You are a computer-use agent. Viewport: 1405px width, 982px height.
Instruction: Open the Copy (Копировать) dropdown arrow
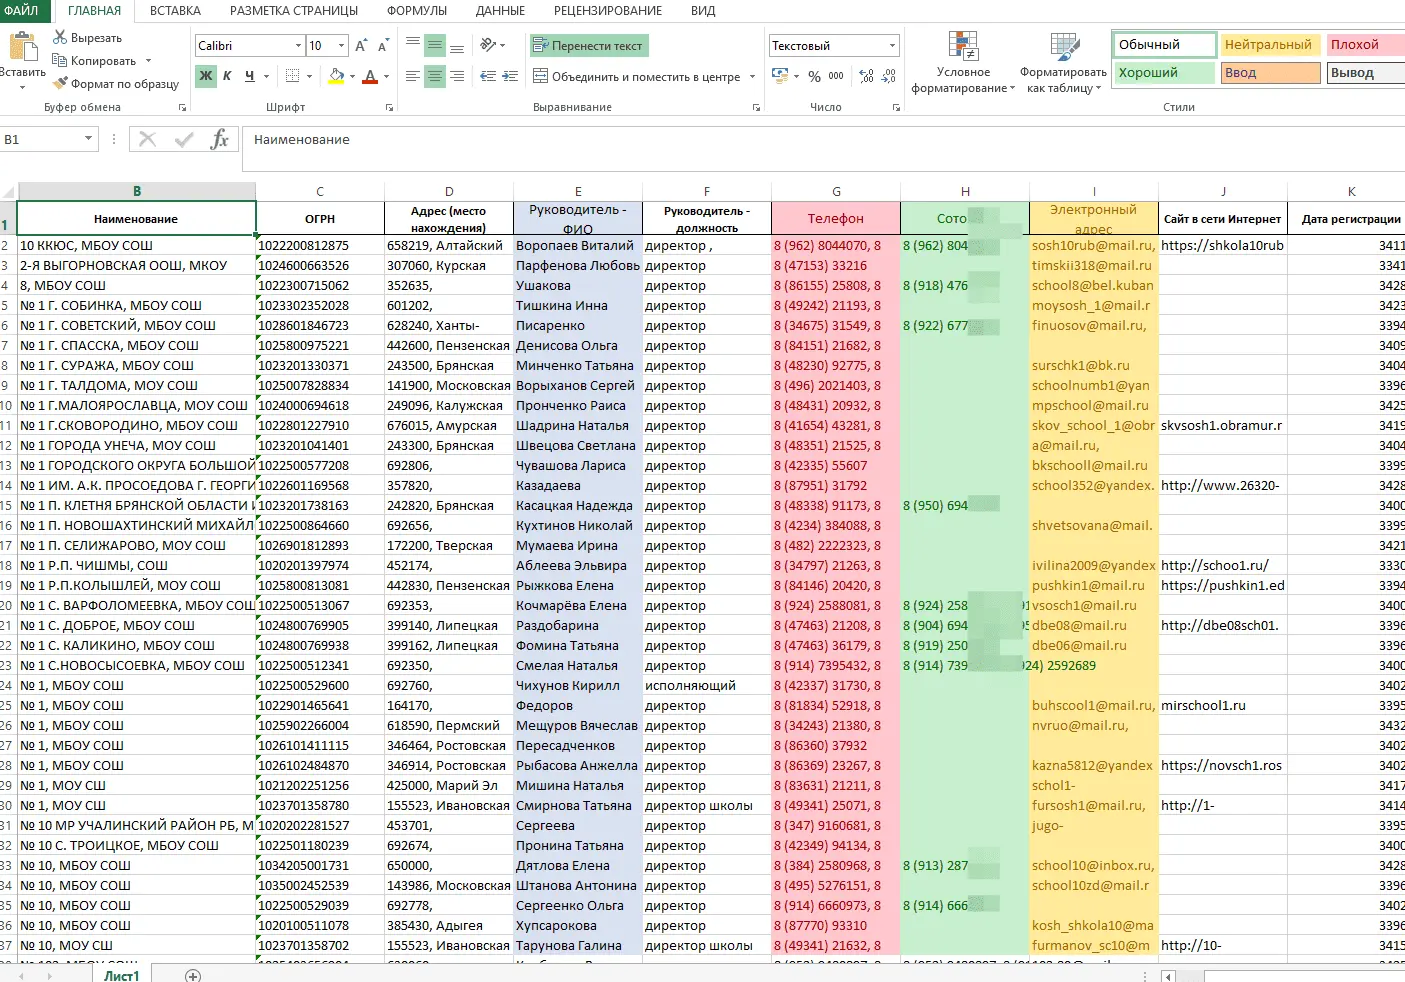(148, 61)
